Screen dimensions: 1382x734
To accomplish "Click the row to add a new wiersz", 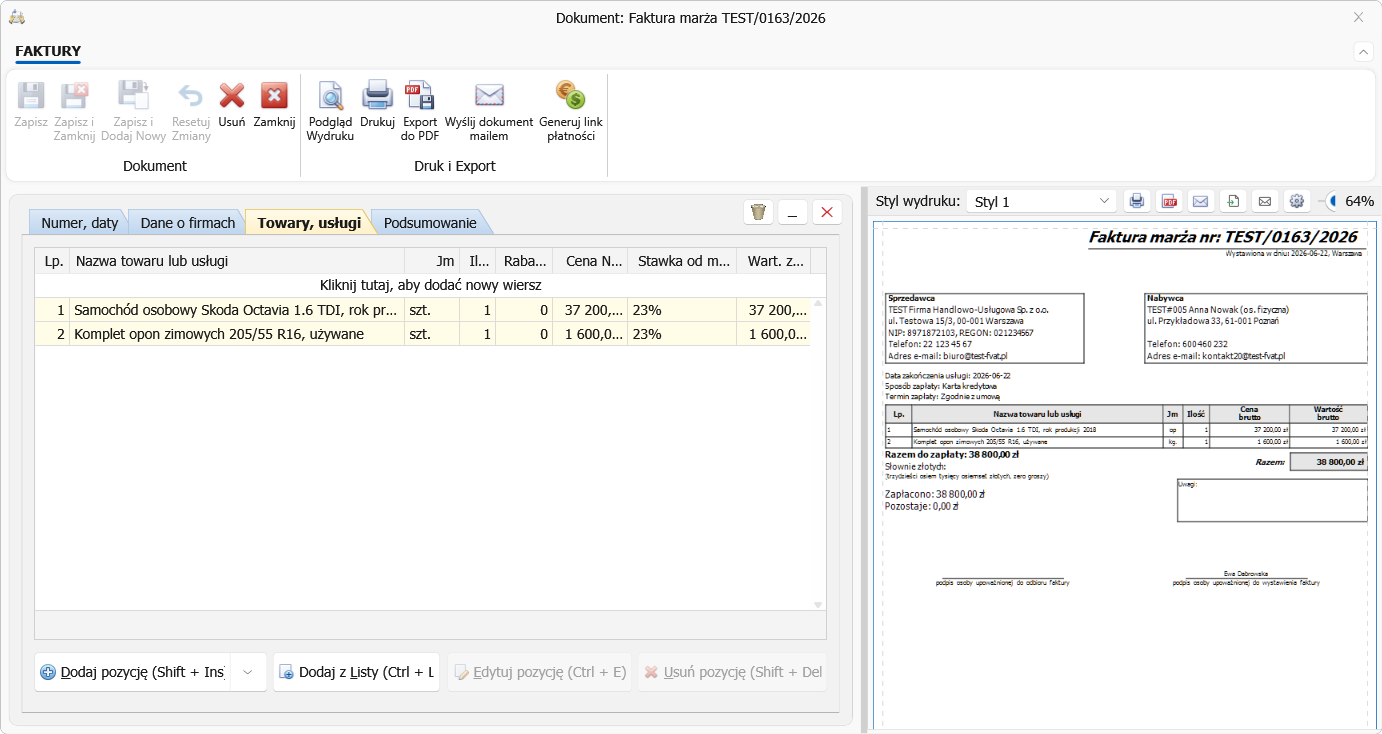I will point(430,285).
